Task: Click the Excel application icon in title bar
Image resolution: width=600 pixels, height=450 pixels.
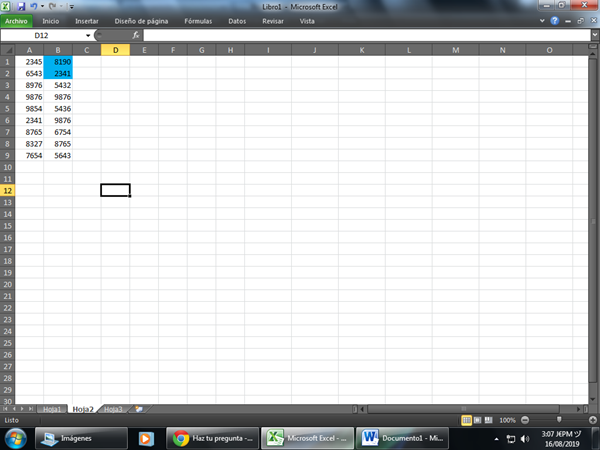Action: click(5, 6)
